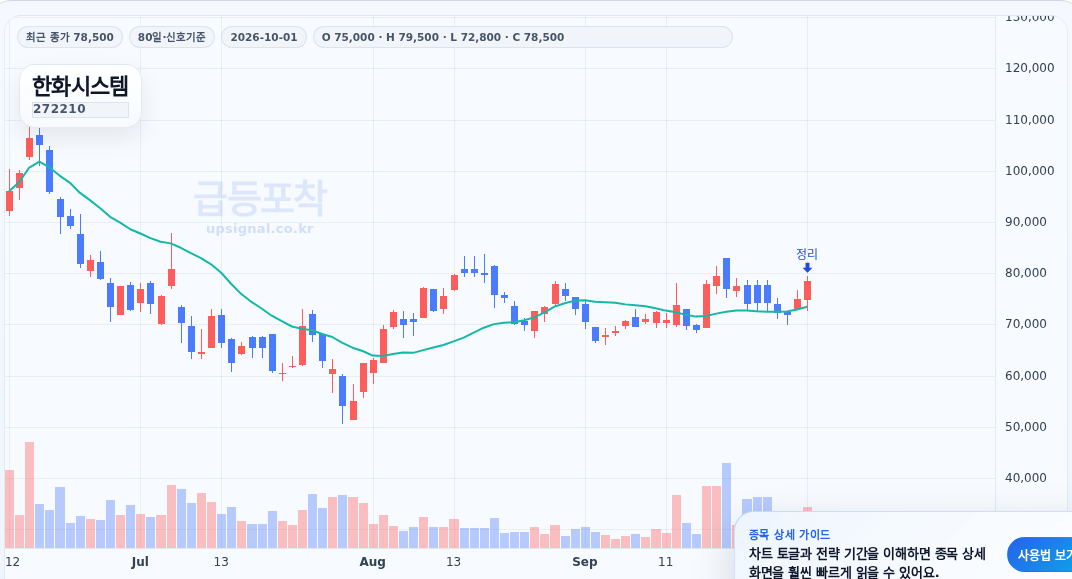Select the Aug label on the date axis
This screenshot has width=1072, height=579.
[373, 562]
